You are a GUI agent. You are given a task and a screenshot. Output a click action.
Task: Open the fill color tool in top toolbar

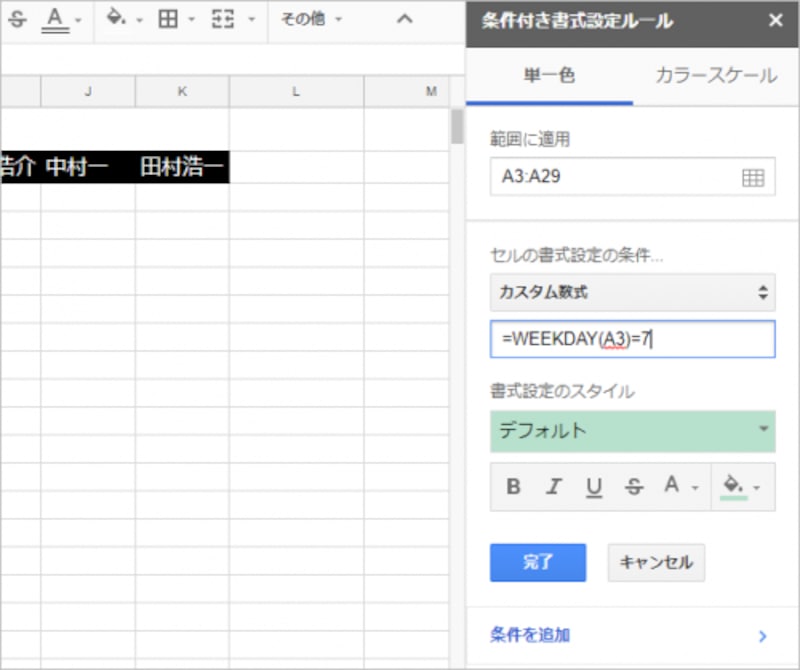point(116,18)
